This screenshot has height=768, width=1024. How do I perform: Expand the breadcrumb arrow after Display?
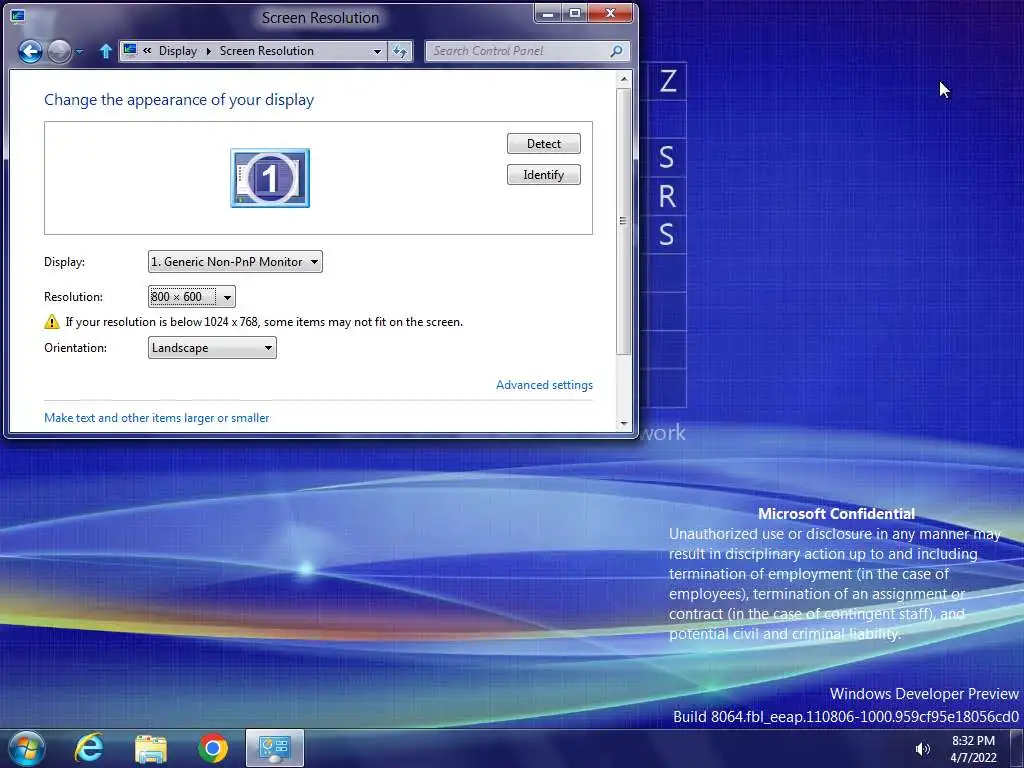tap(208, 51)
